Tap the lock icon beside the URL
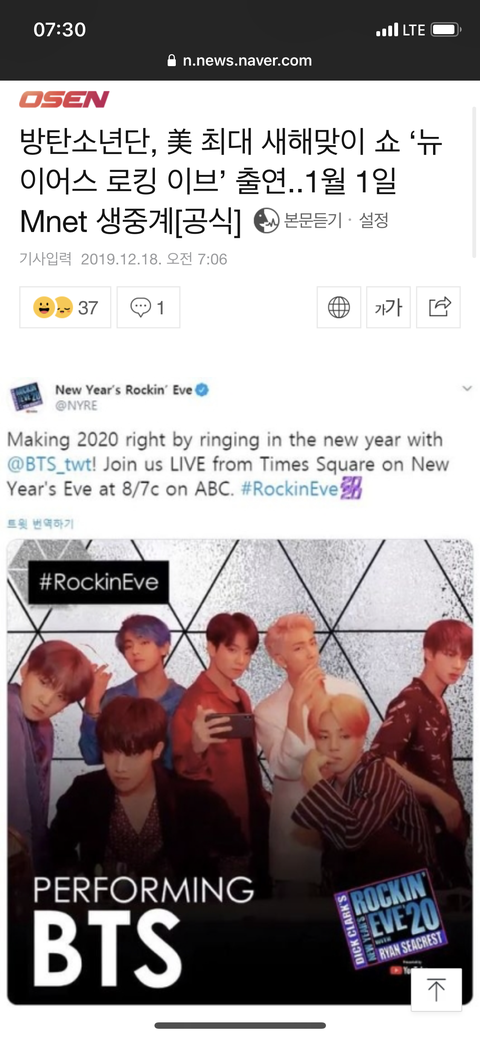Viewport: 480px width, 1039px height. (172, 61)
